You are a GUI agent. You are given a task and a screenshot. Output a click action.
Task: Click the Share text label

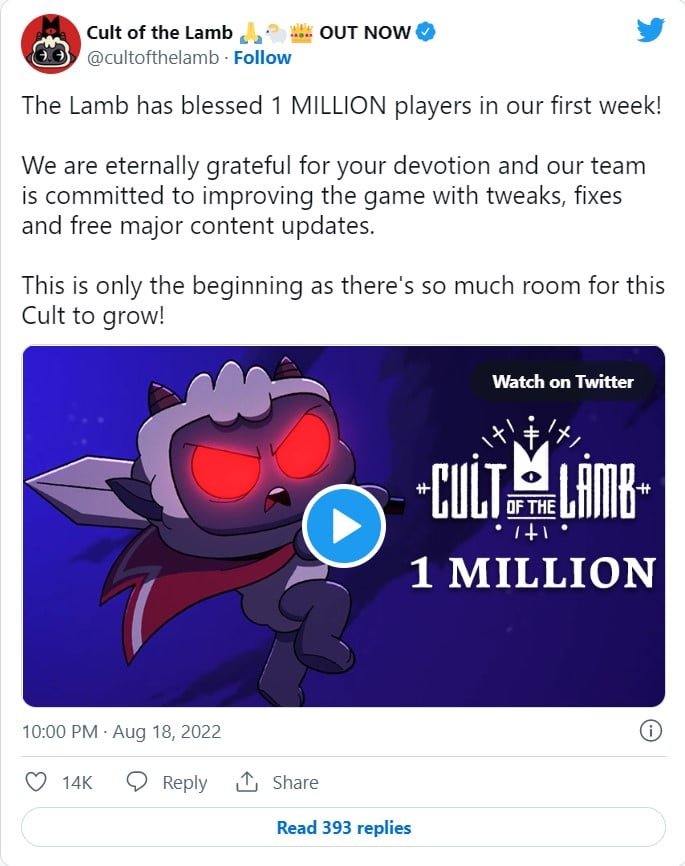[295, 782]
